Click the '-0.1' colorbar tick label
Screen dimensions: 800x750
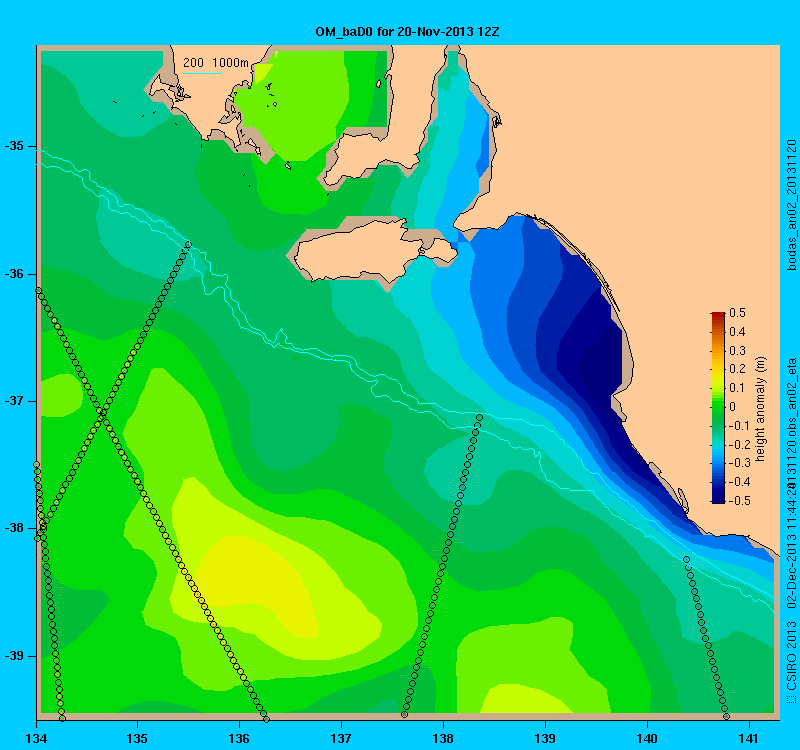(738, 426)
